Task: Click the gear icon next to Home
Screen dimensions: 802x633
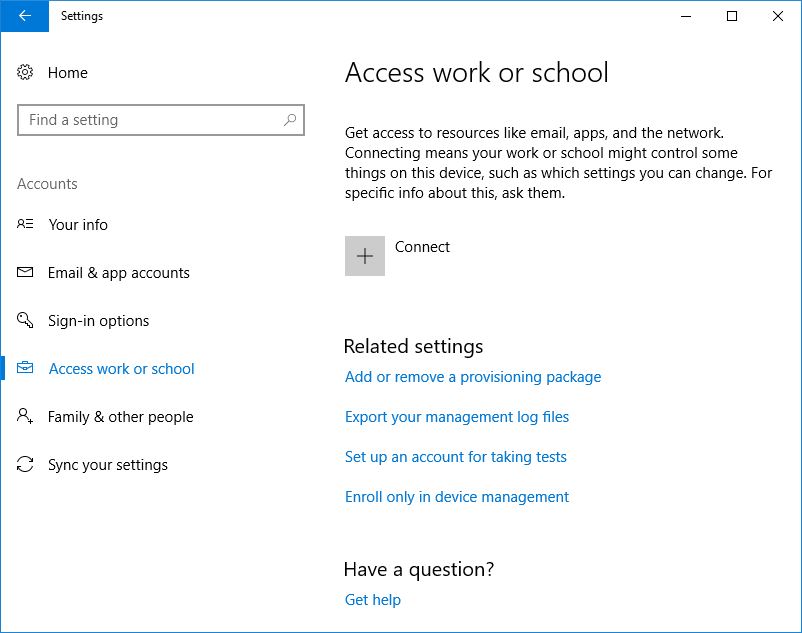Action: [25, 72]
